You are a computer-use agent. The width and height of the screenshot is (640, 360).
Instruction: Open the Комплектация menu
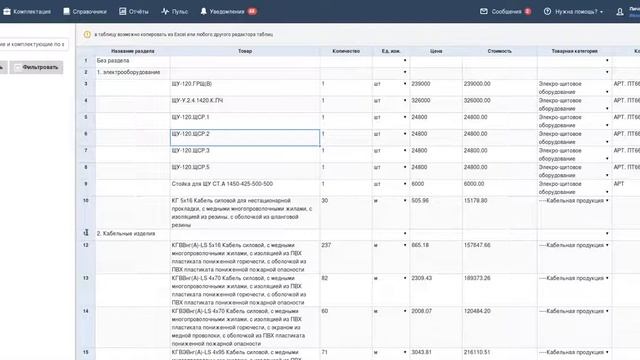click(x=27, y=11)
